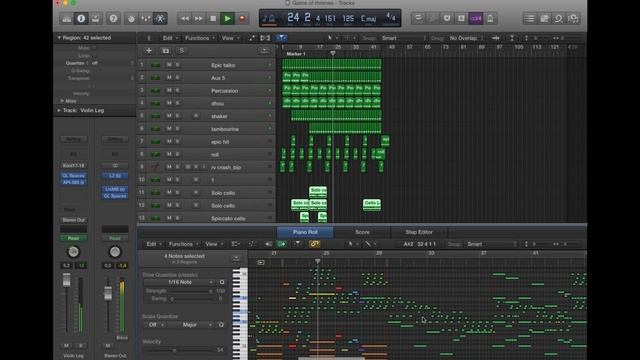
Task: Open the Scale Quantize Off dropdown
Action: [x=155, y=324]
